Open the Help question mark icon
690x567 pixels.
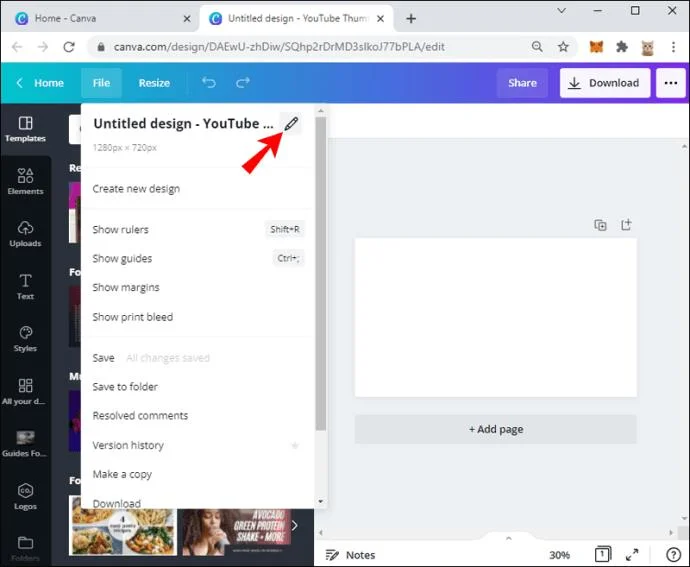click(x=673, y=555)
